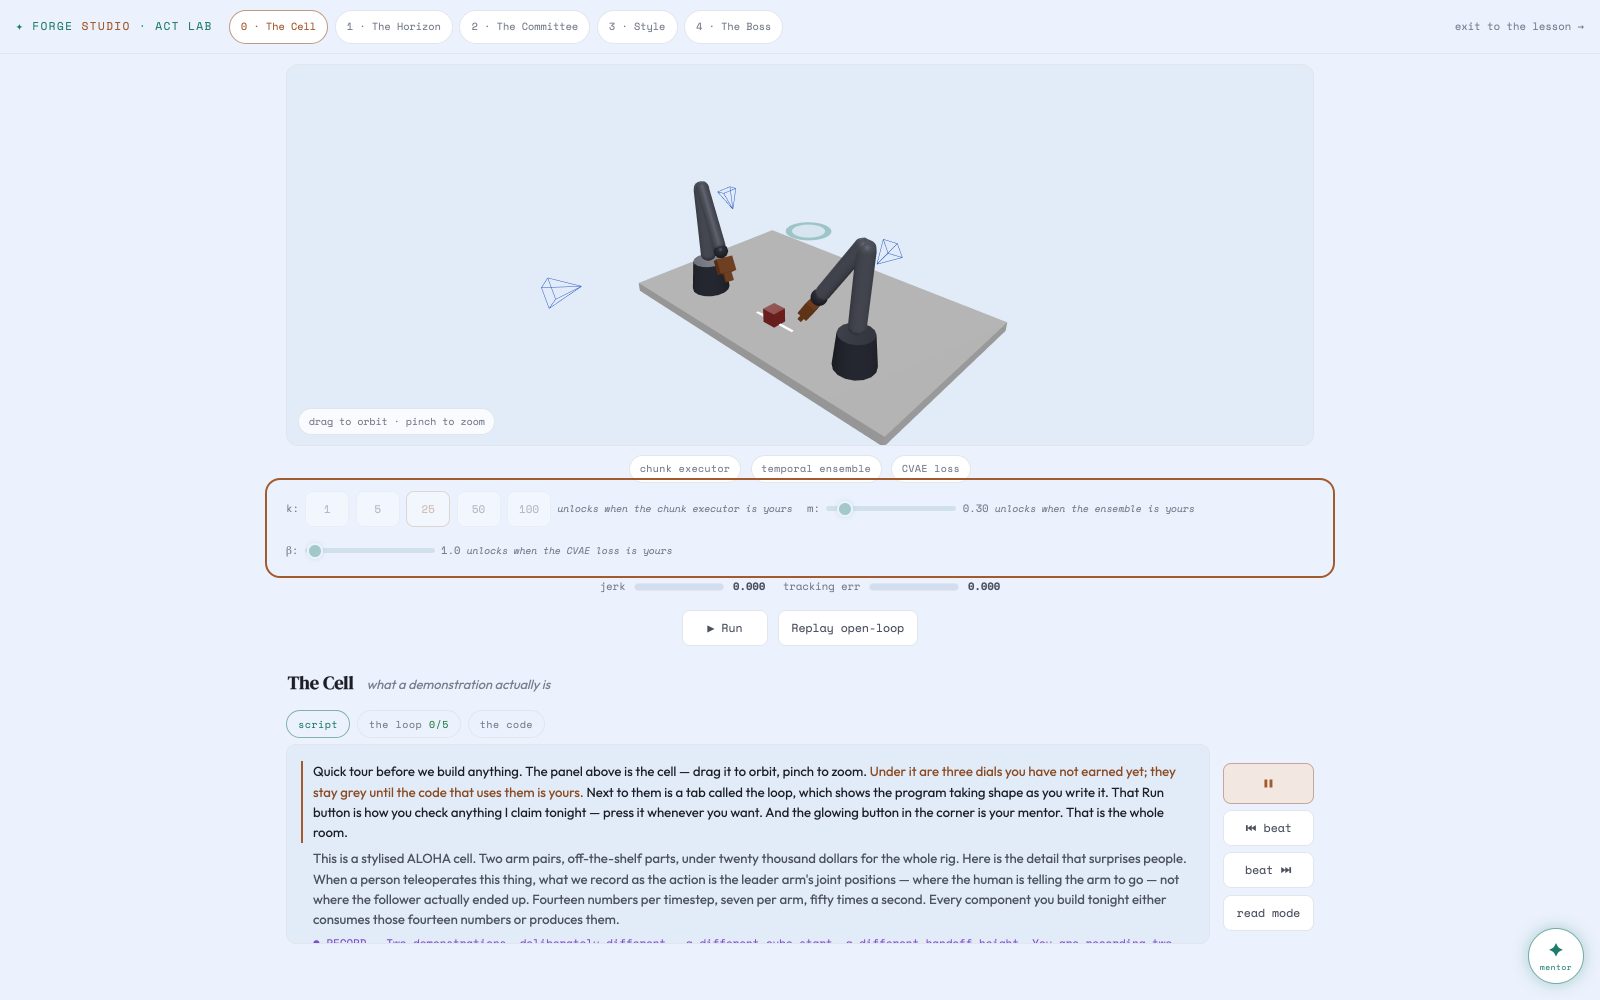Show the code tab
This screenshot has width=1600, height=1000.
pos(506,724)
